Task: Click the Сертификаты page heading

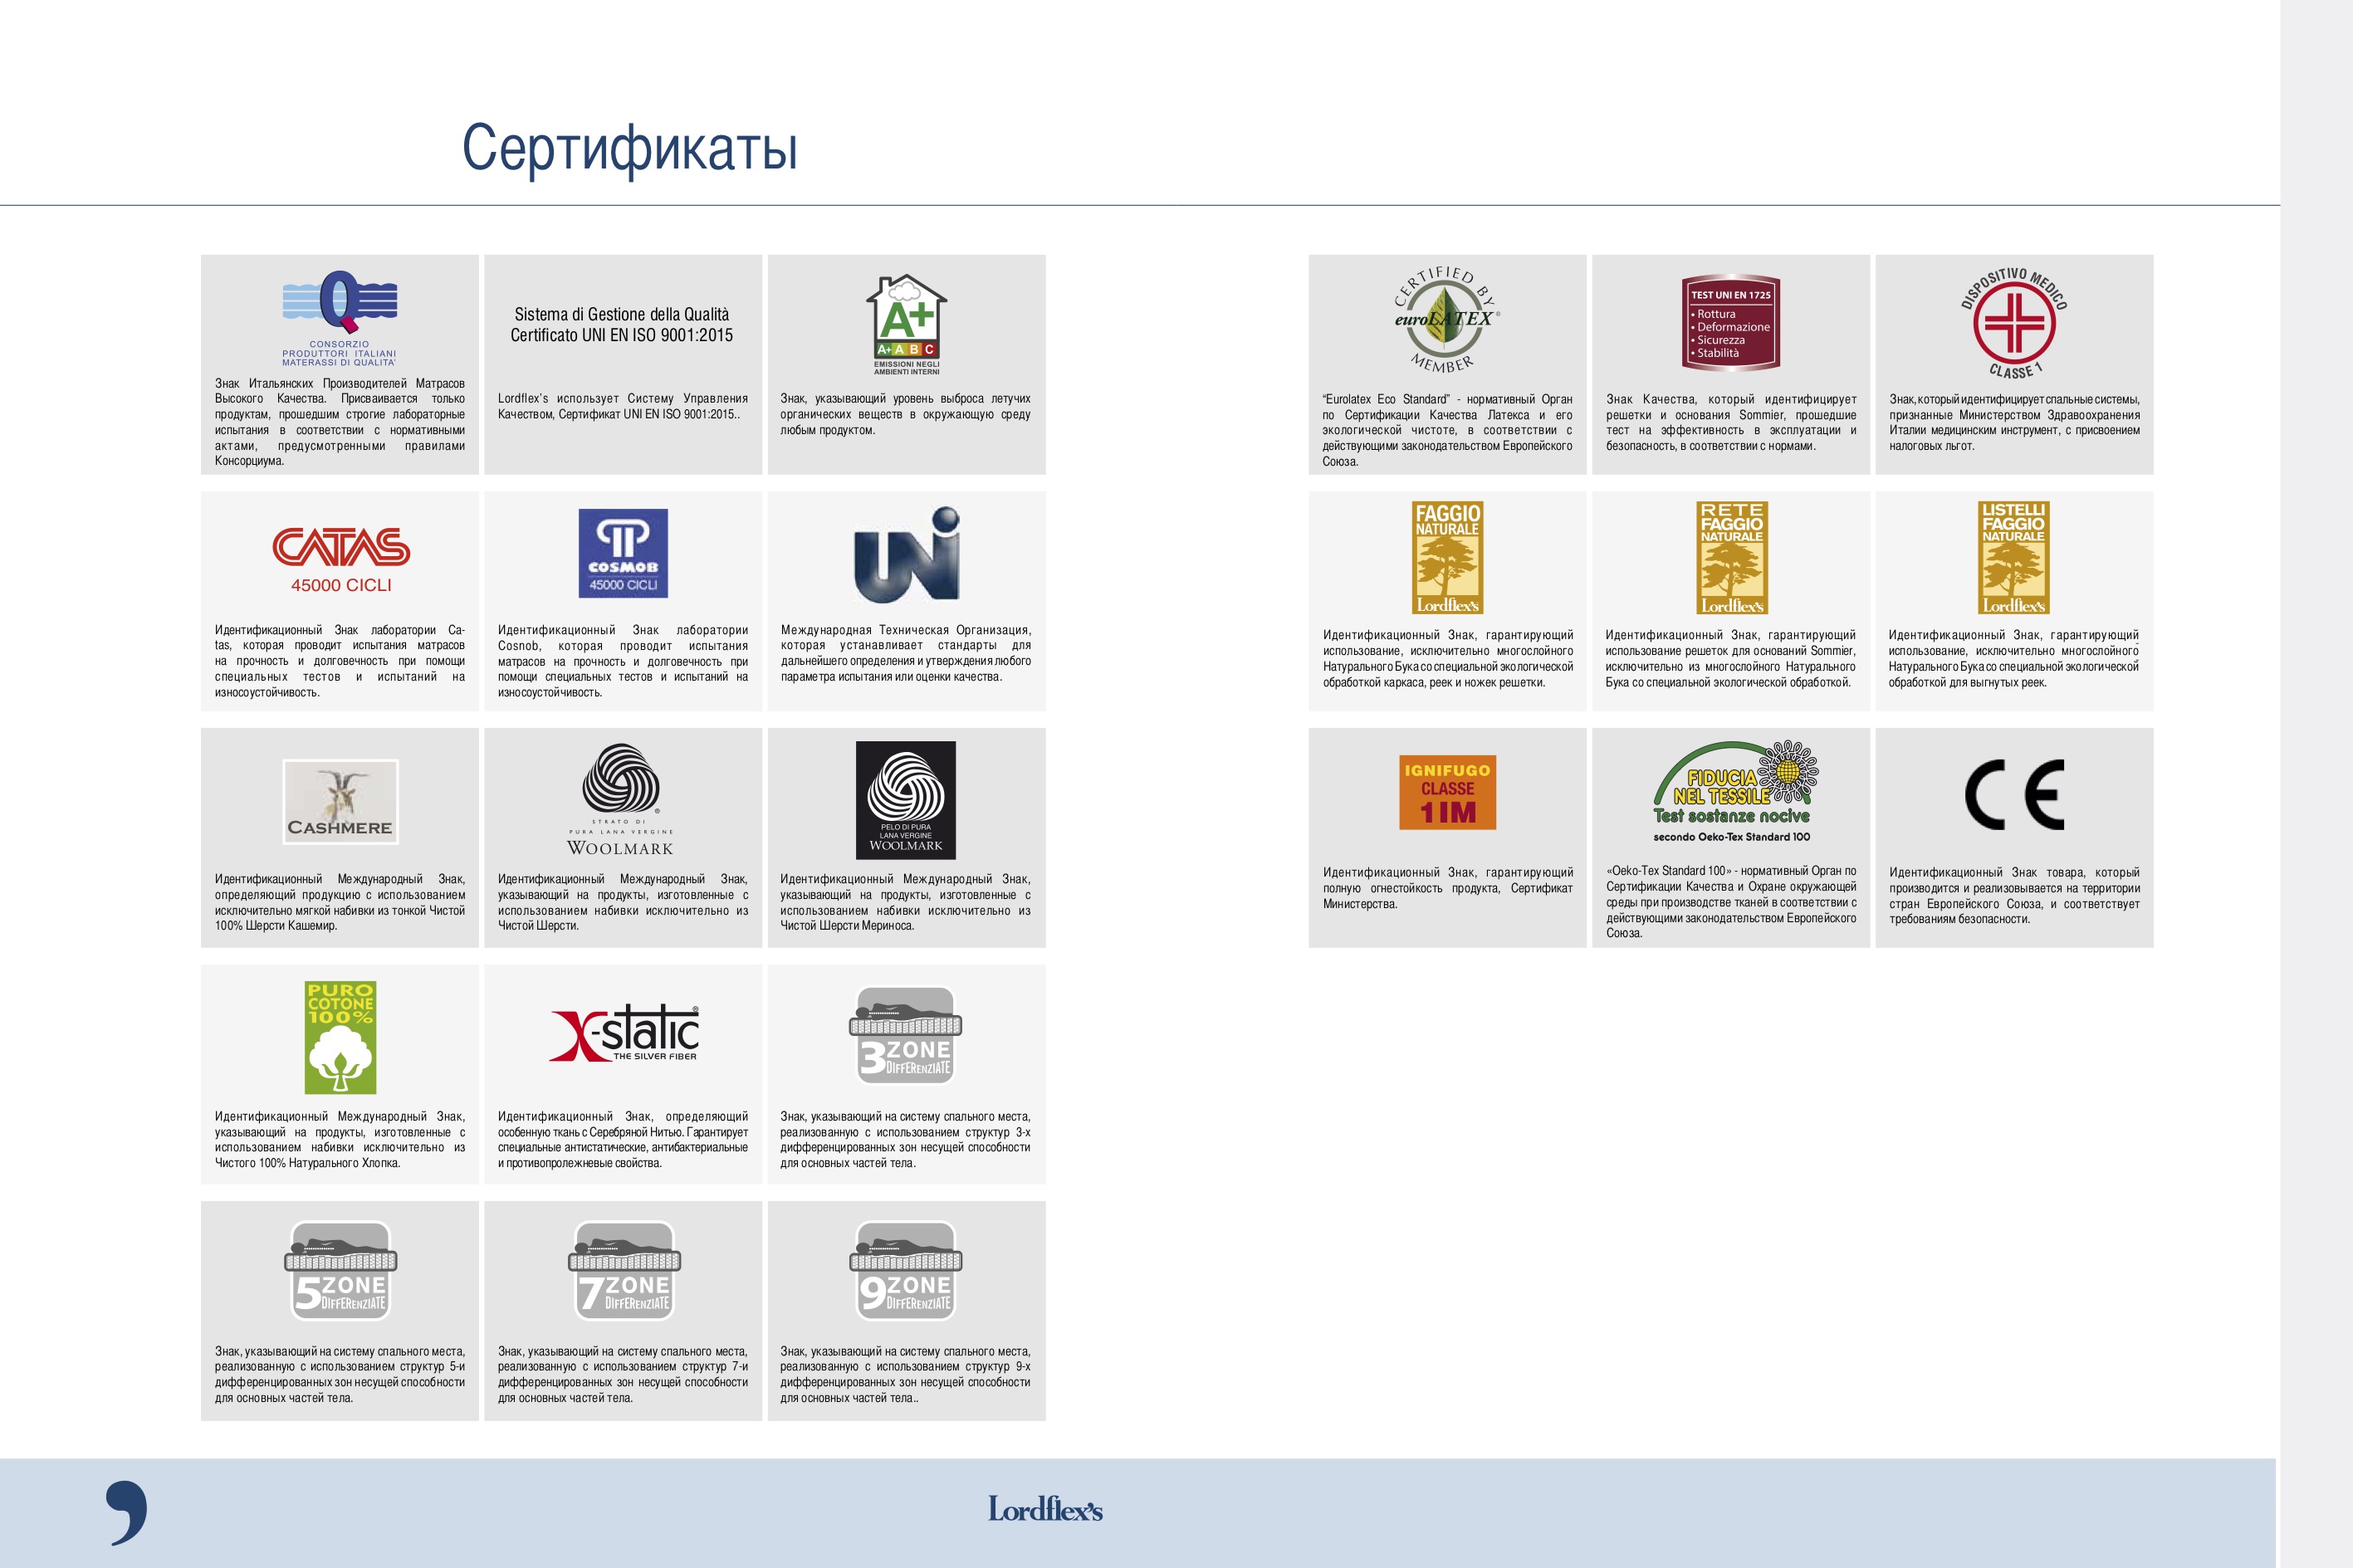Action: (629, 148)
